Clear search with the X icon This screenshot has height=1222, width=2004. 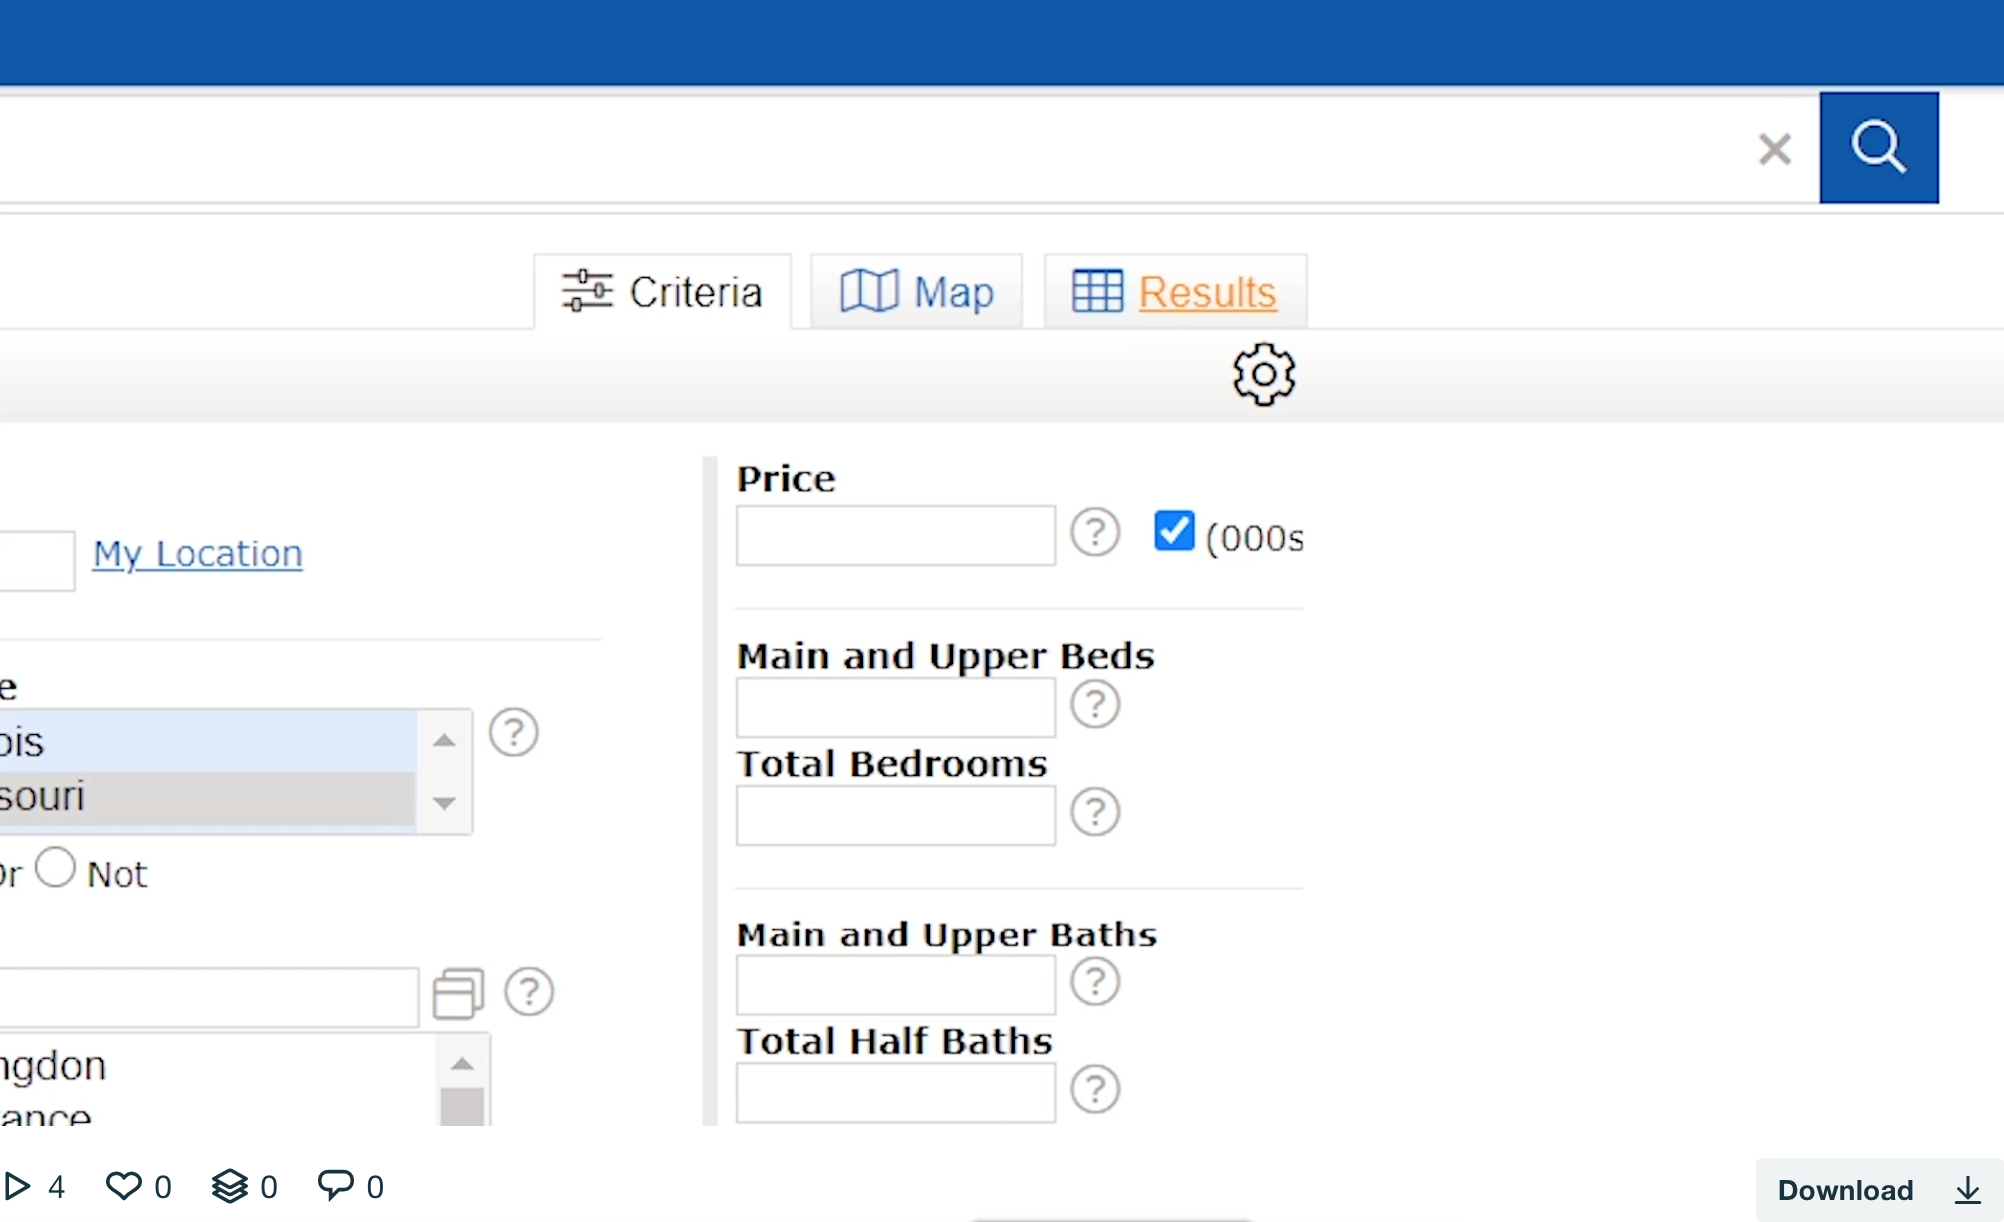(x=1774, y=149)
